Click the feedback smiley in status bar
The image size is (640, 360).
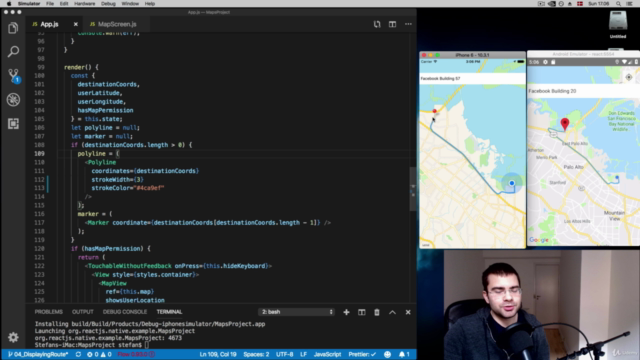tap(387, 354)
